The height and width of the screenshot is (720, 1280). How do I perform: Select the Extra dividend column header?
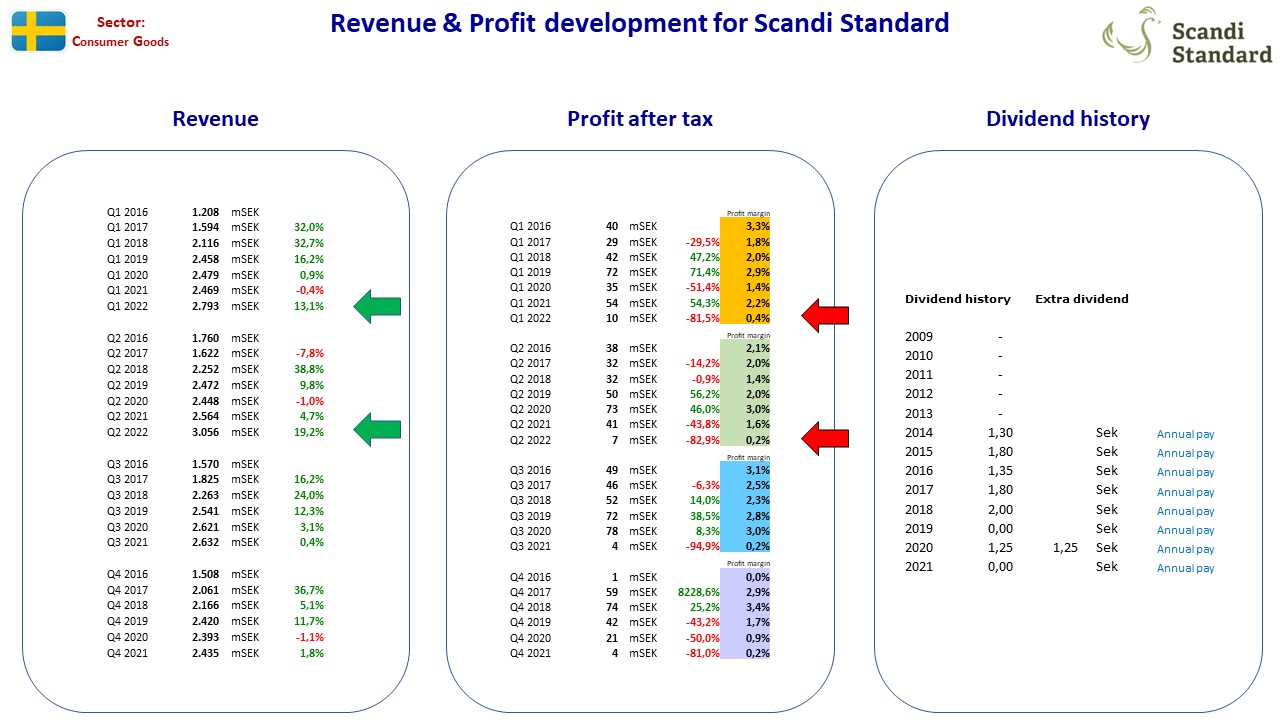coord(1082,299)
